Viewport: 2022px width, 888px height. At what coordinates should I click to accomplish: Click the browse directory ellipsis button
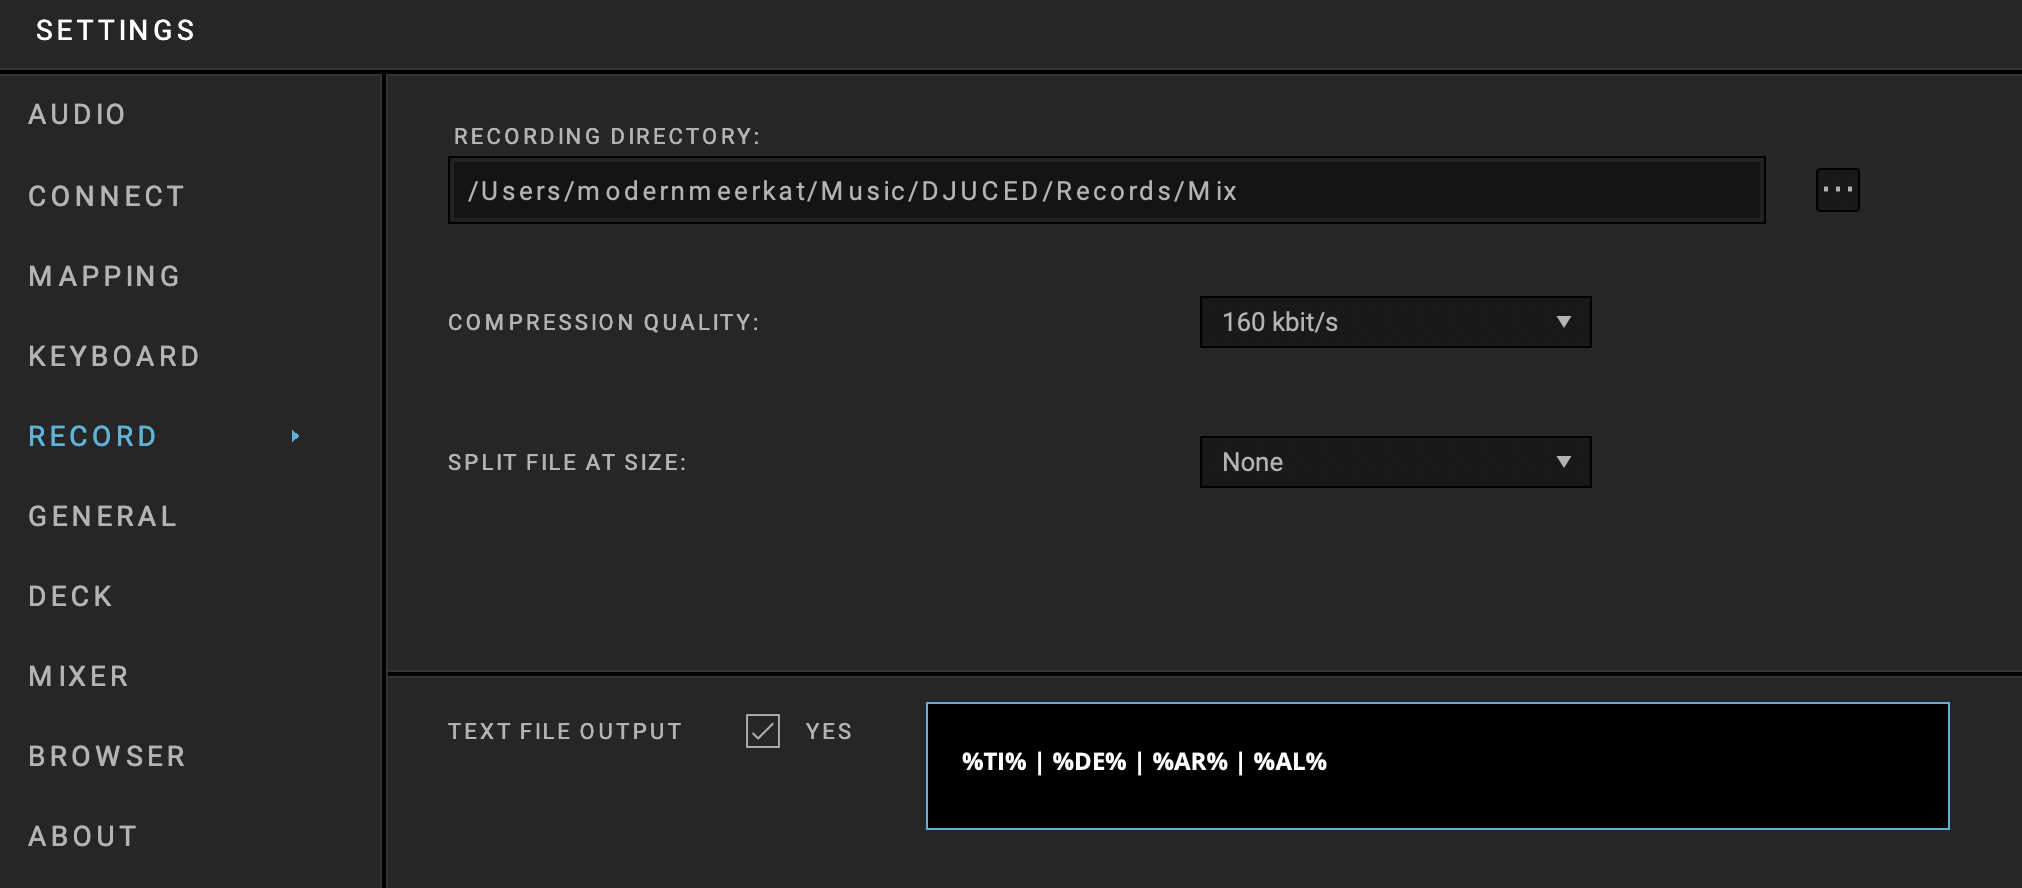[x=1837, y=190]
